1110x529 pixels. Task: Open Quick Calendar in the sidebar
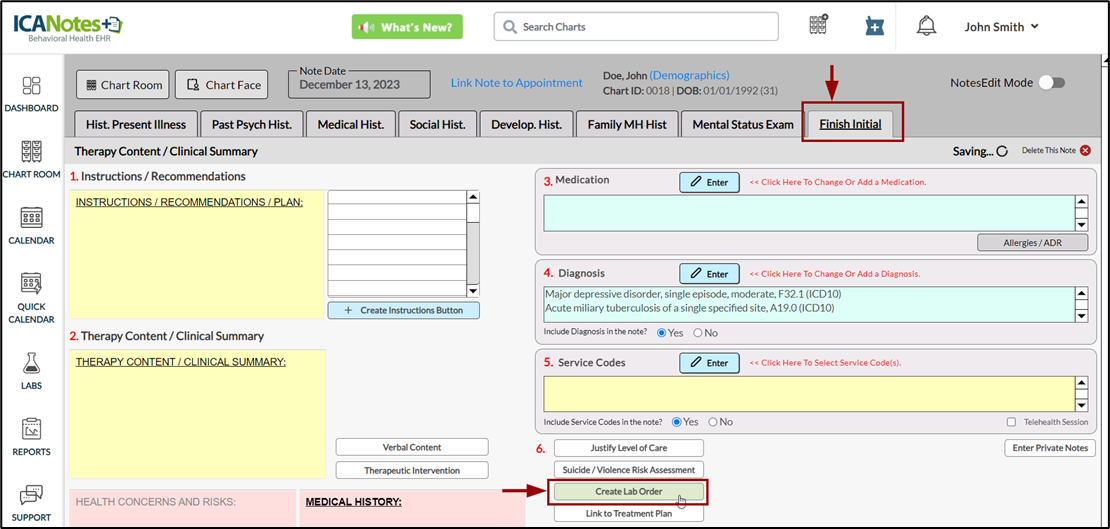(32, 283)
